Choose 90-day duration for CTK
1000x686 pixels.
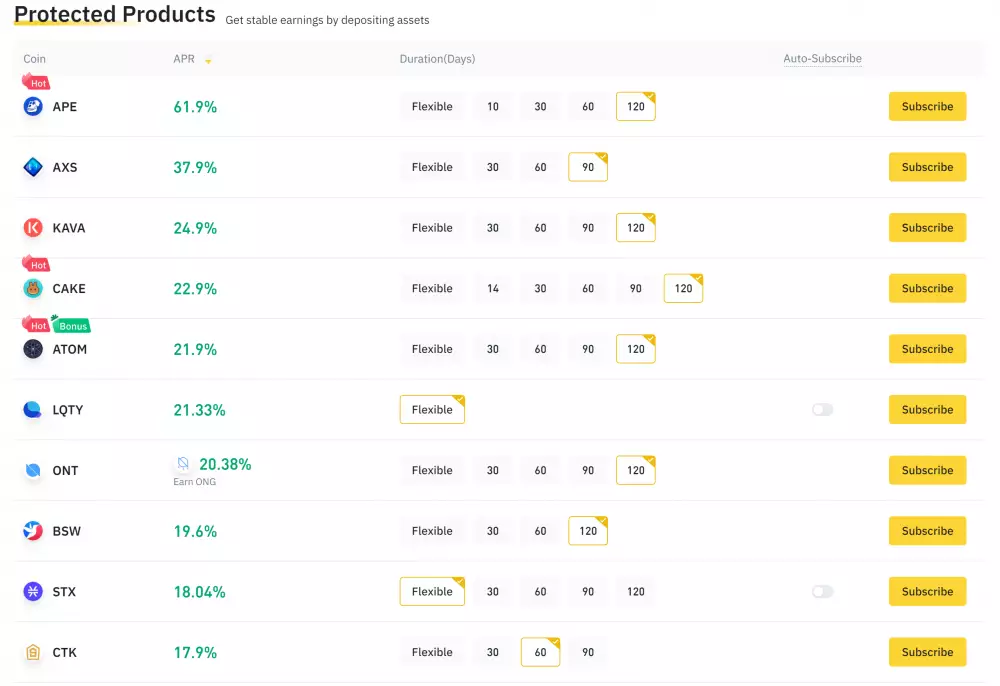click(x=588, y=652)
